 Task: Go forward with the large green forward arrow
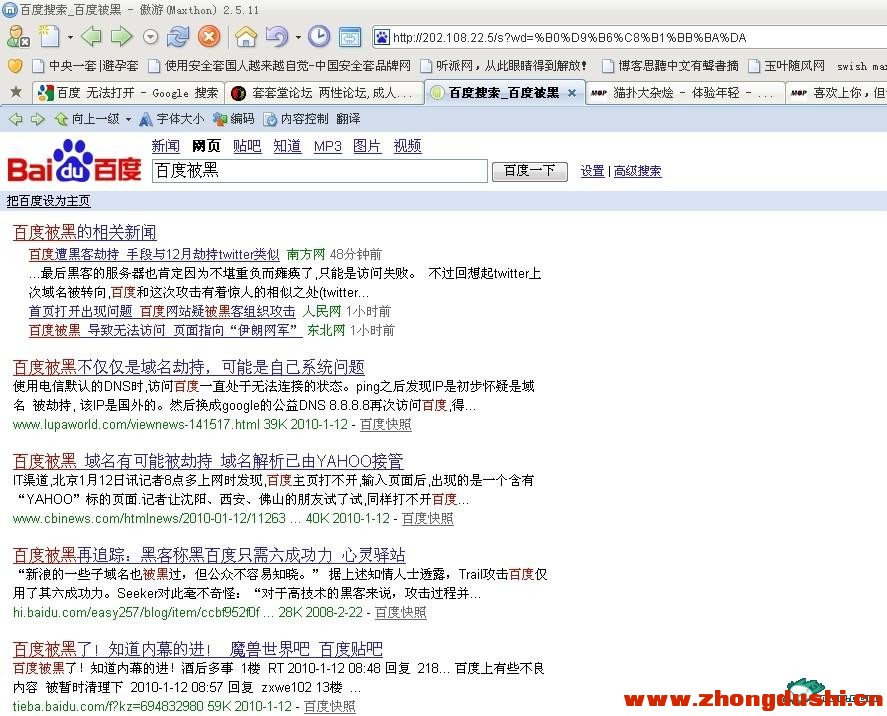tap(121, 37)
